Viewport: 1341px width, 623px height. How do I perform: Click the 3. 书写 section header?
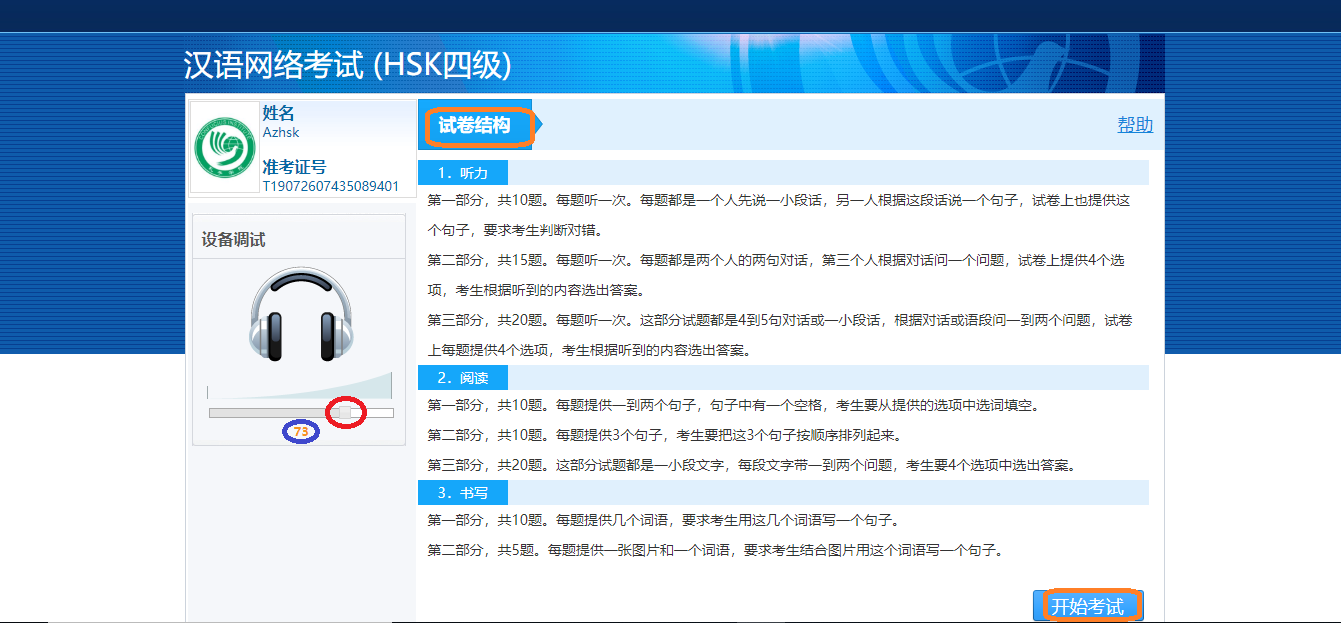point(463,493)
